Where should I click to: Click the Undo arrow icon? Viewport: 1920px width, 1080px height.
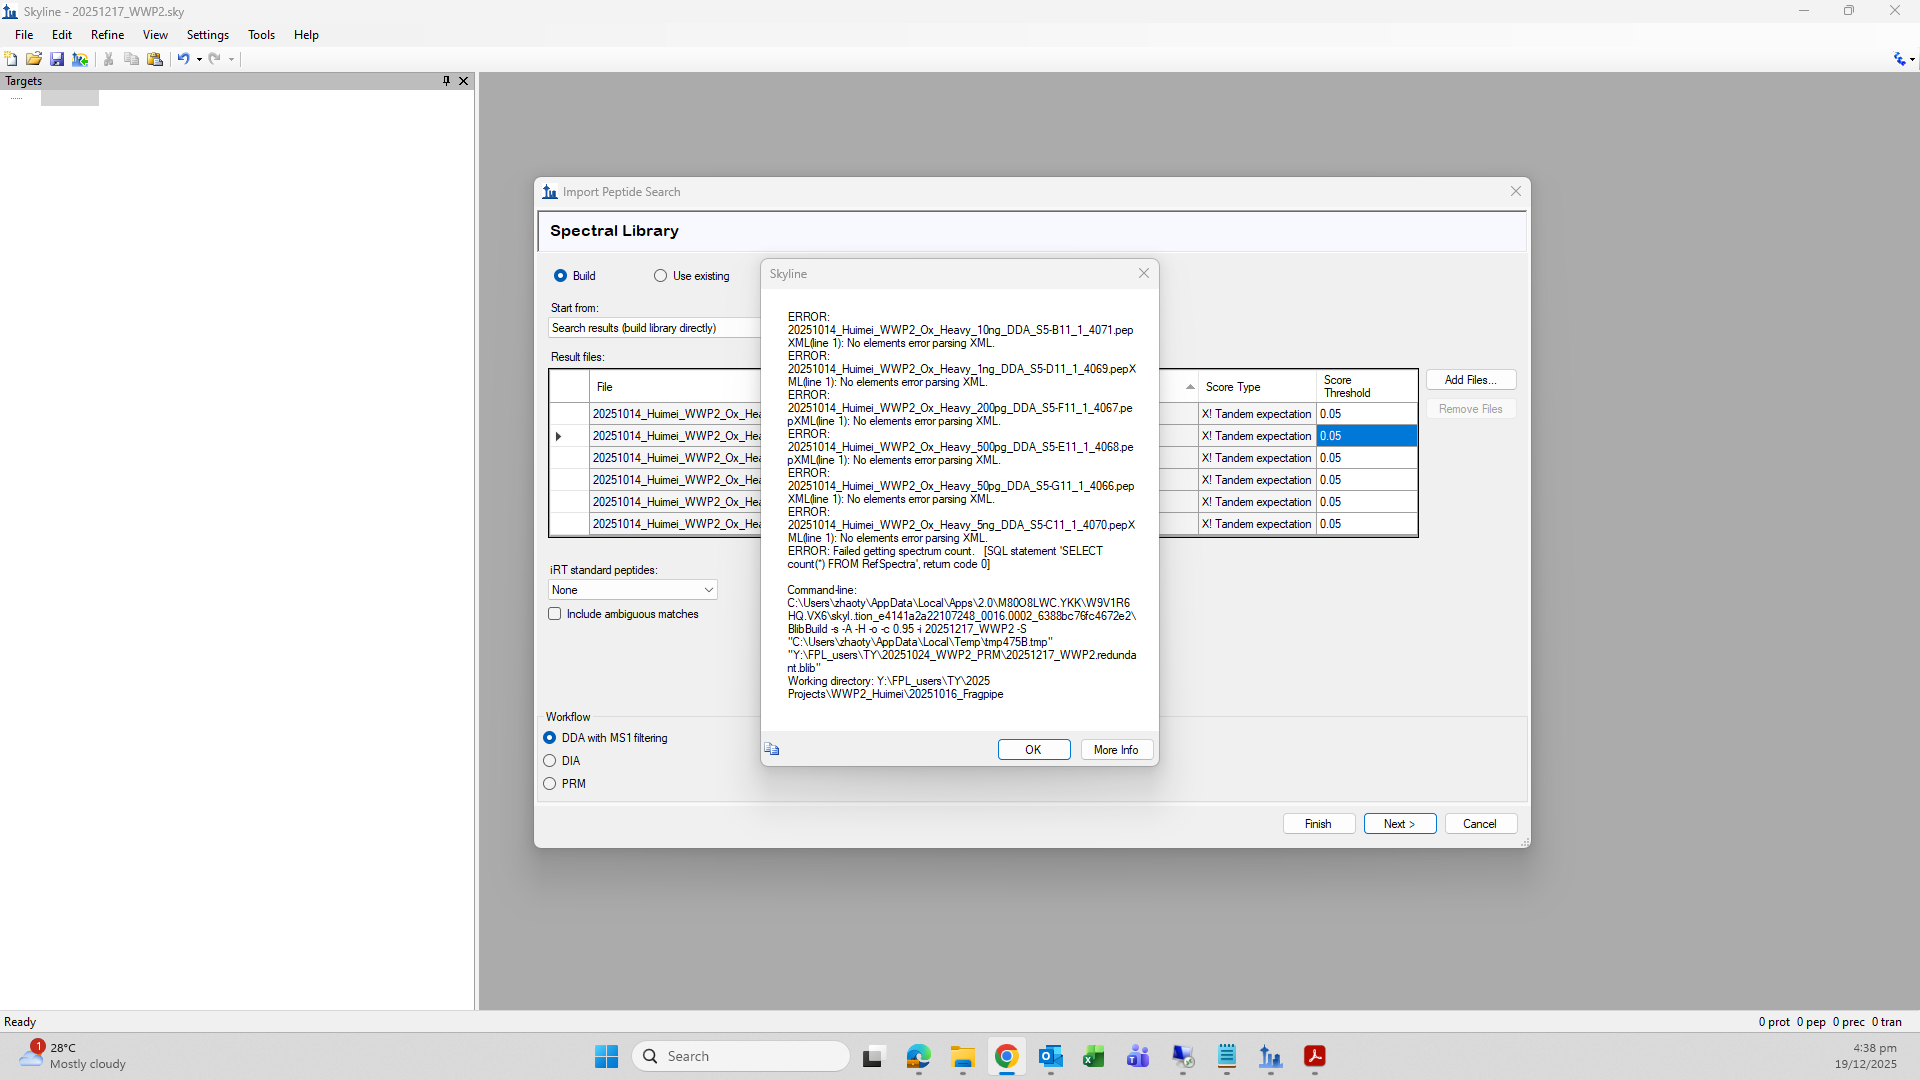pos(183,59)
